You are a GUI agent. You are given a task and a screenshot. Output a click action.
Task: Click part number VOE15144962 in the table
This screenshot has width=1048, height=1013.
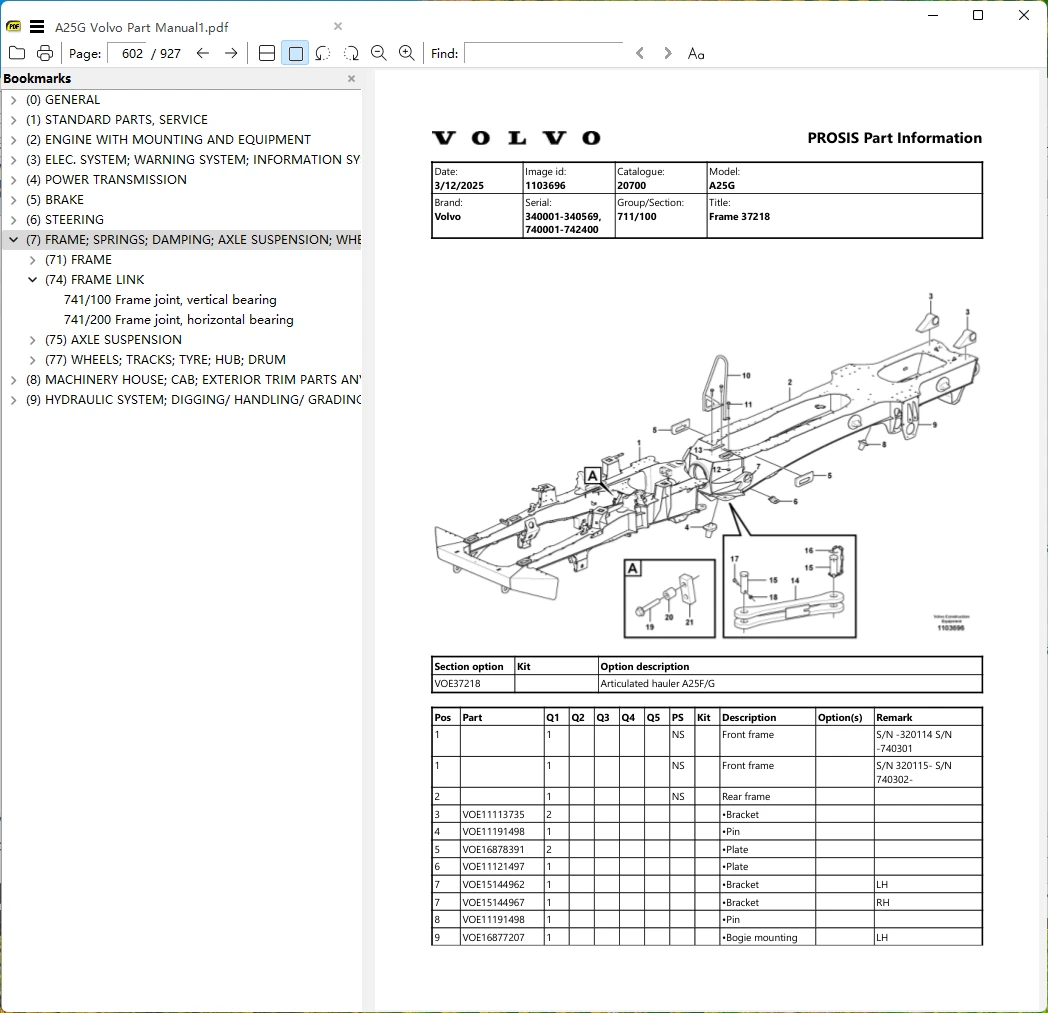tap(493, 885)
